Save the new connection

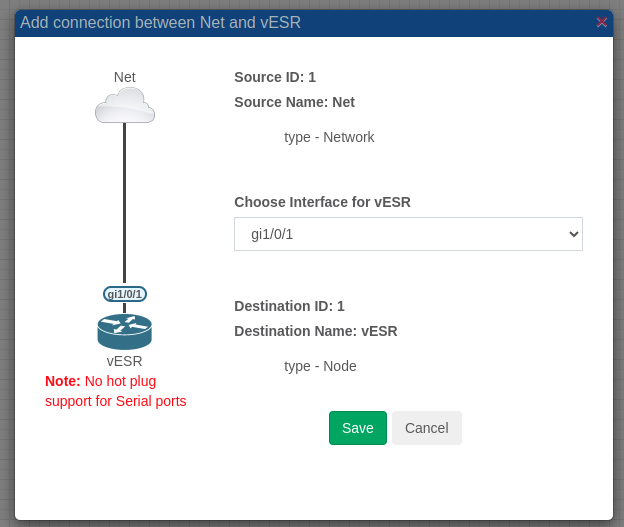click(x=357, y=428)
